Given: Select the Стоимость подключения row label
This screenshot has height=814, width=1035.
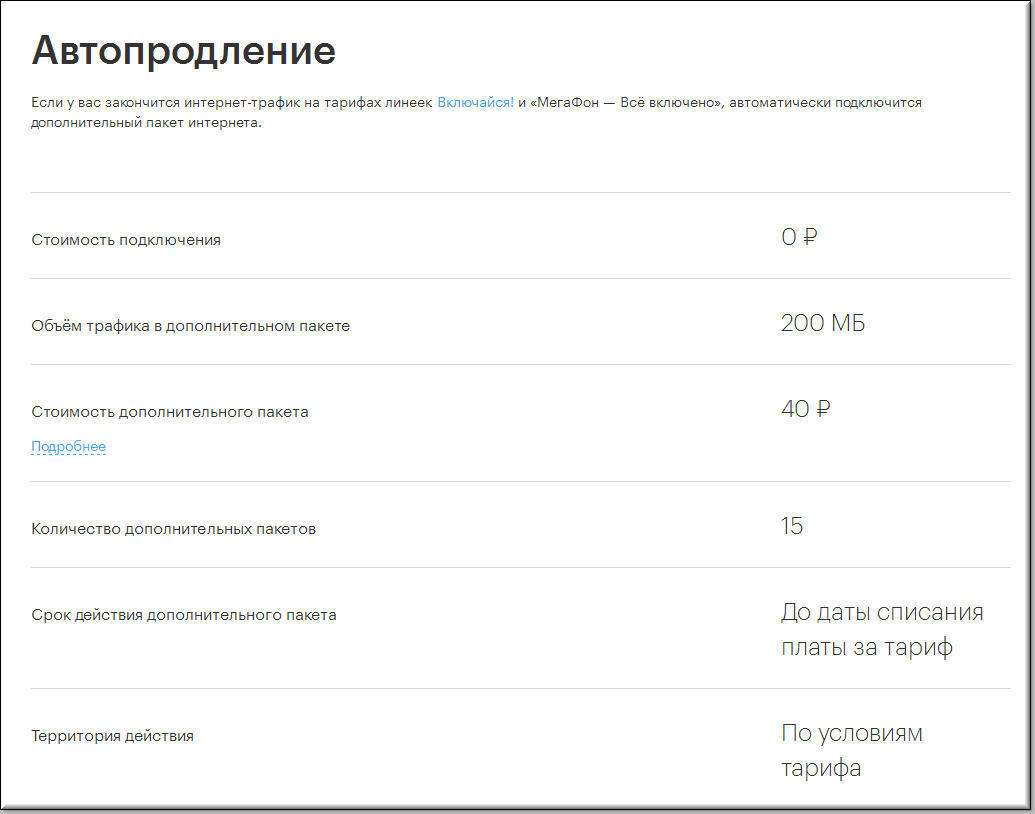Looking at the screenshot, I should coord(126,240).
